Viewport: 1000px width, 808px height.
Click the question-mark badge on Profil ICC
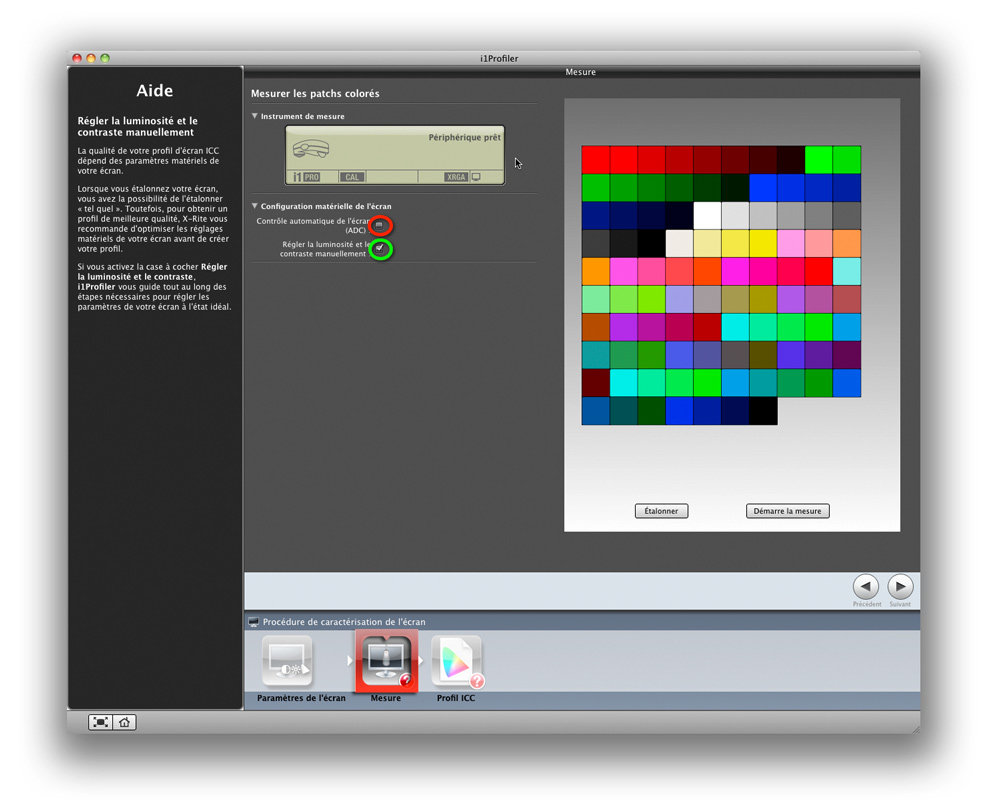pos(477,681)
